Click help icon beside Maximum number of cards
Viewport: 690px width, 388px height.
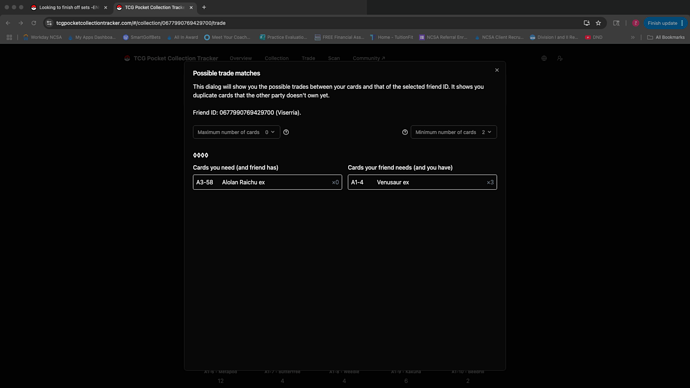286,132
